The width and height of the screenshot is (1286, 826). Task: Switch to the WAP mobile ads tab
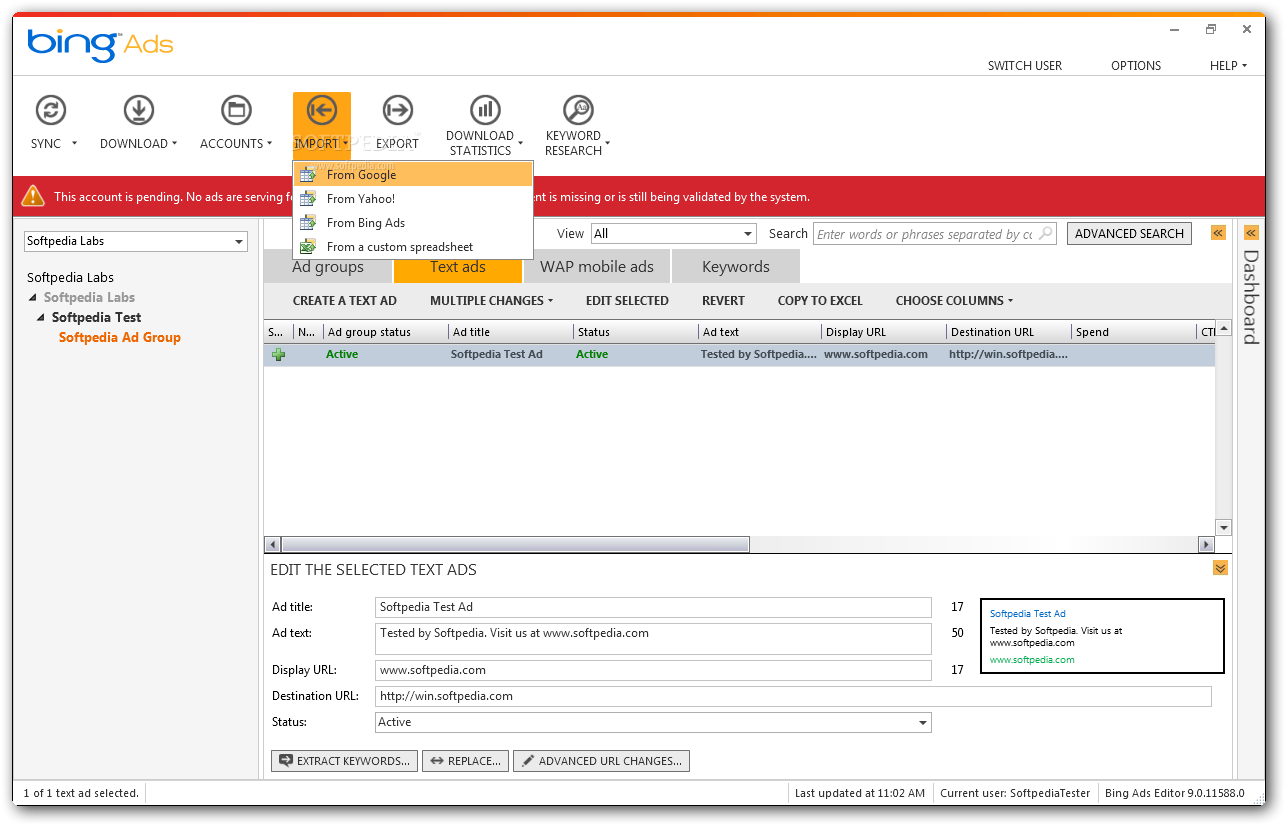click(x=597, y=267)
